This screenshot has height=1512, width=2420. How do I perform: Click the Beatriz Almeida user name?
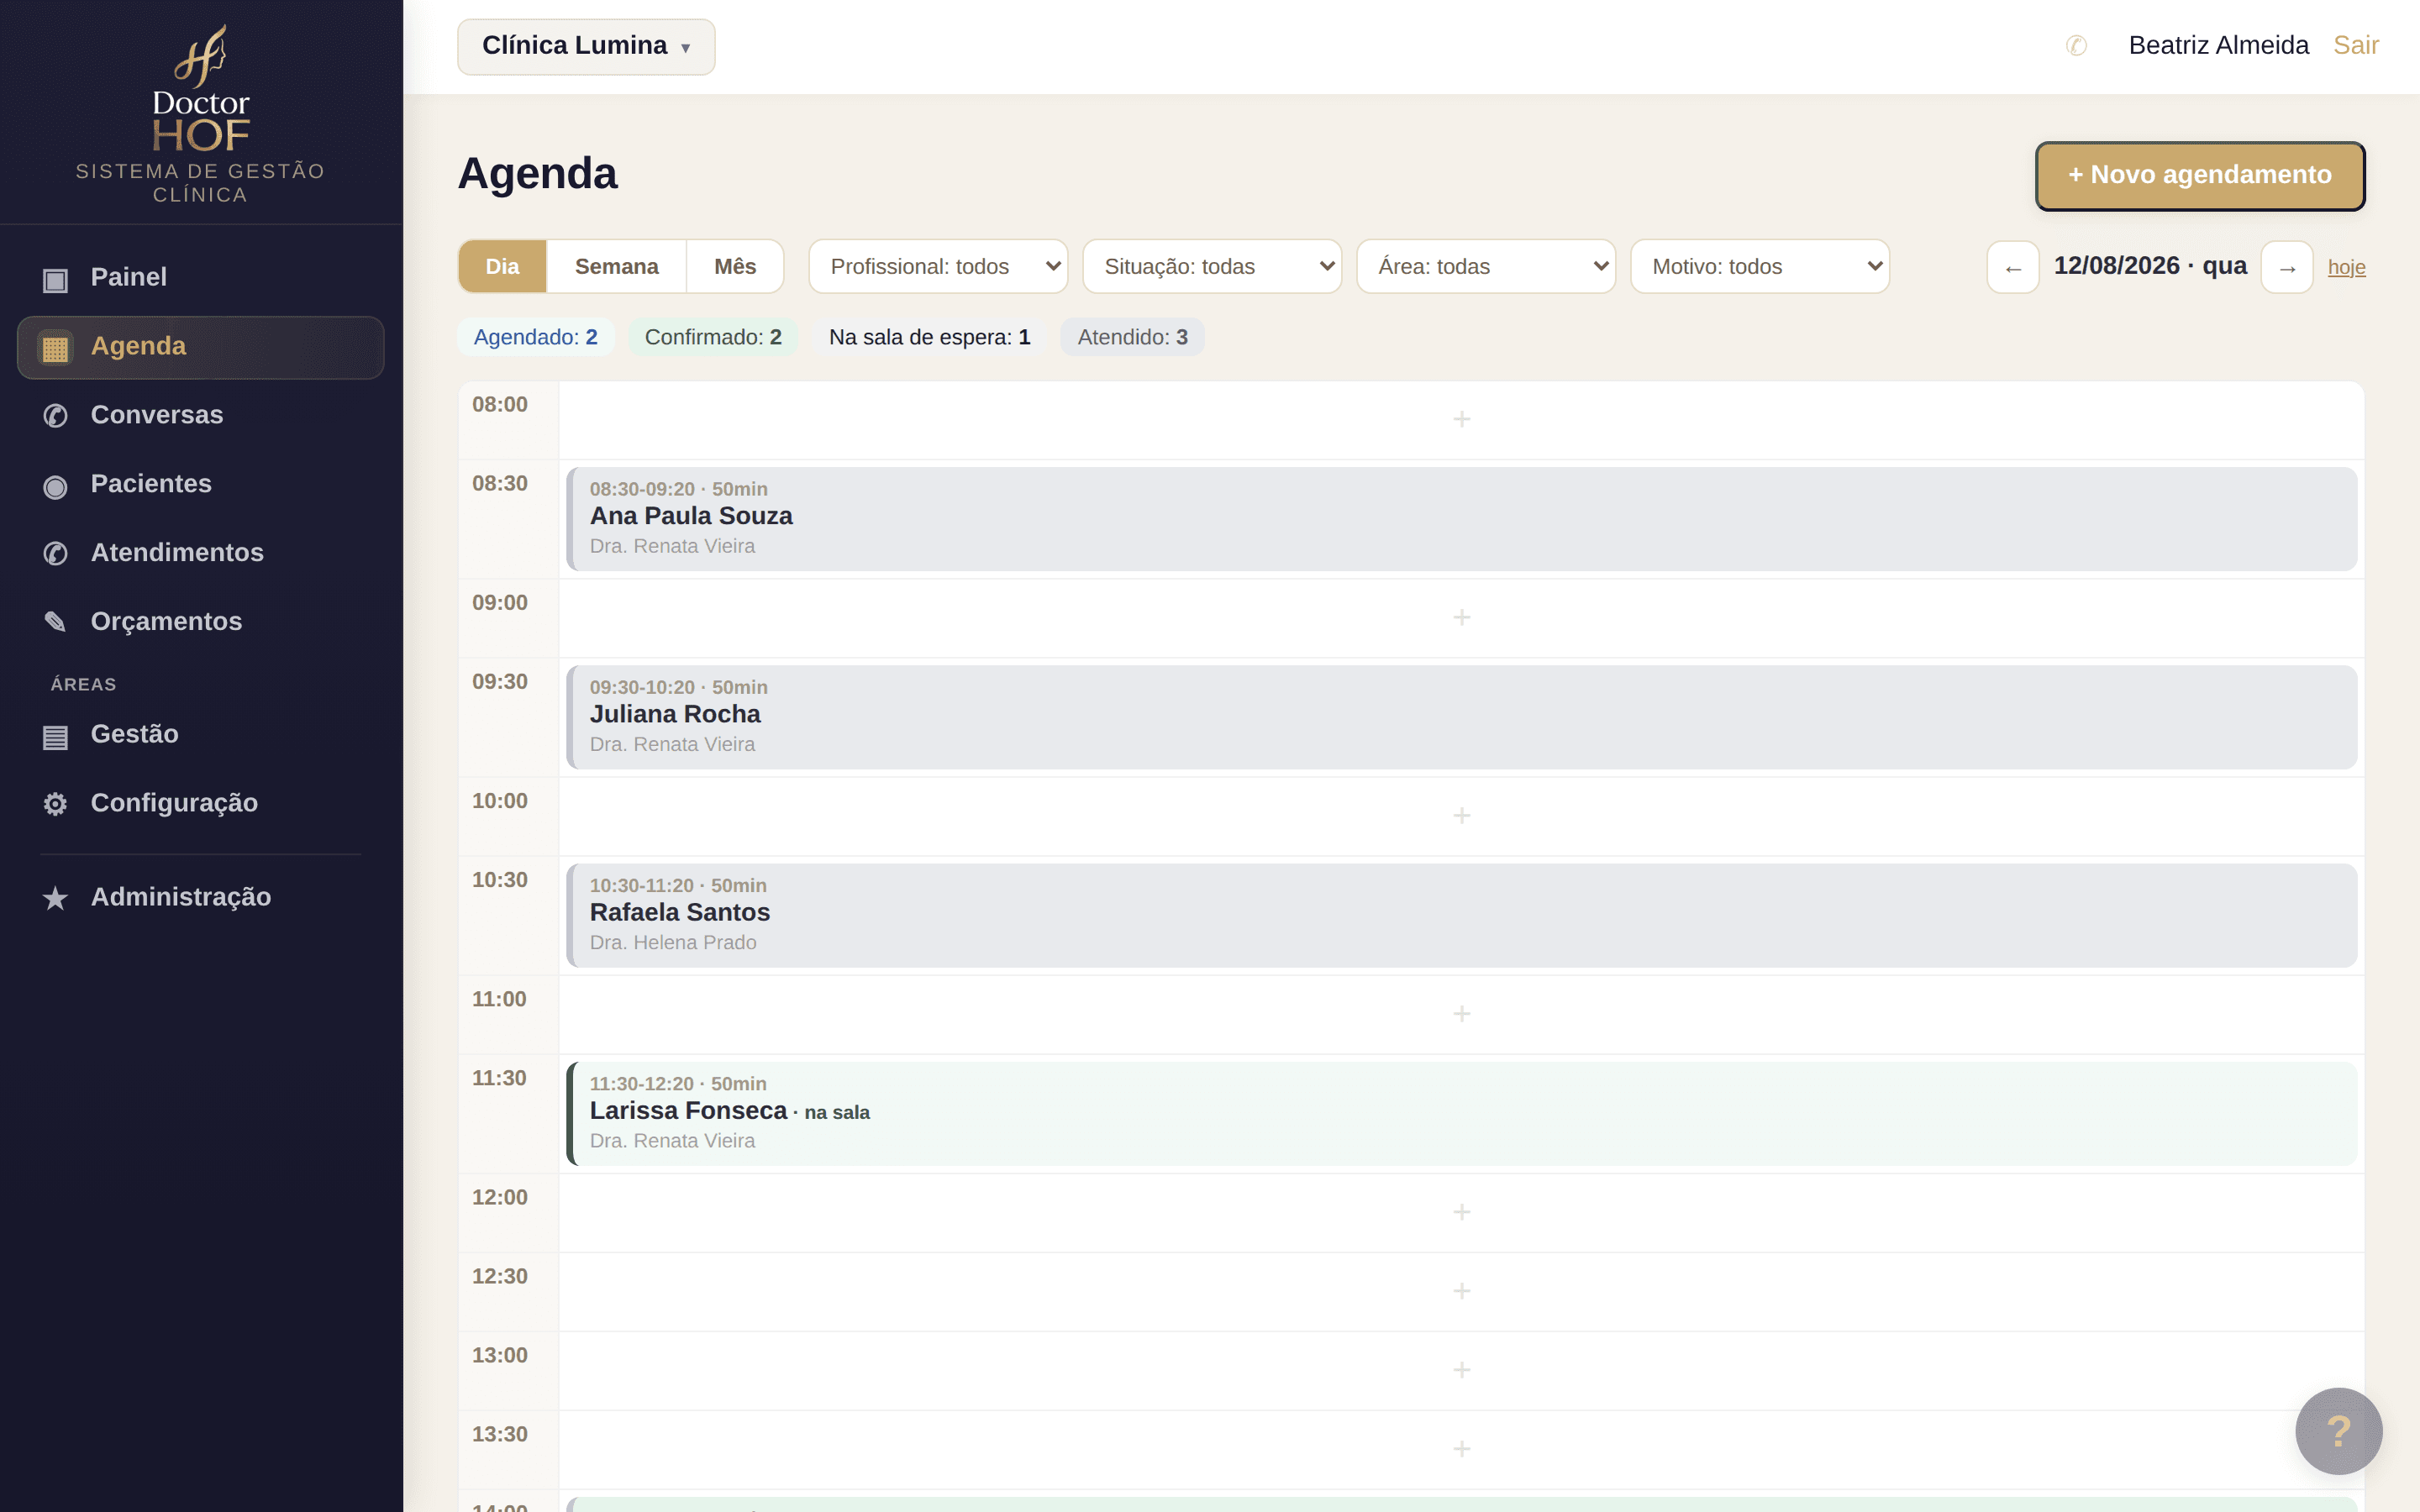(x=2218, y=46)
